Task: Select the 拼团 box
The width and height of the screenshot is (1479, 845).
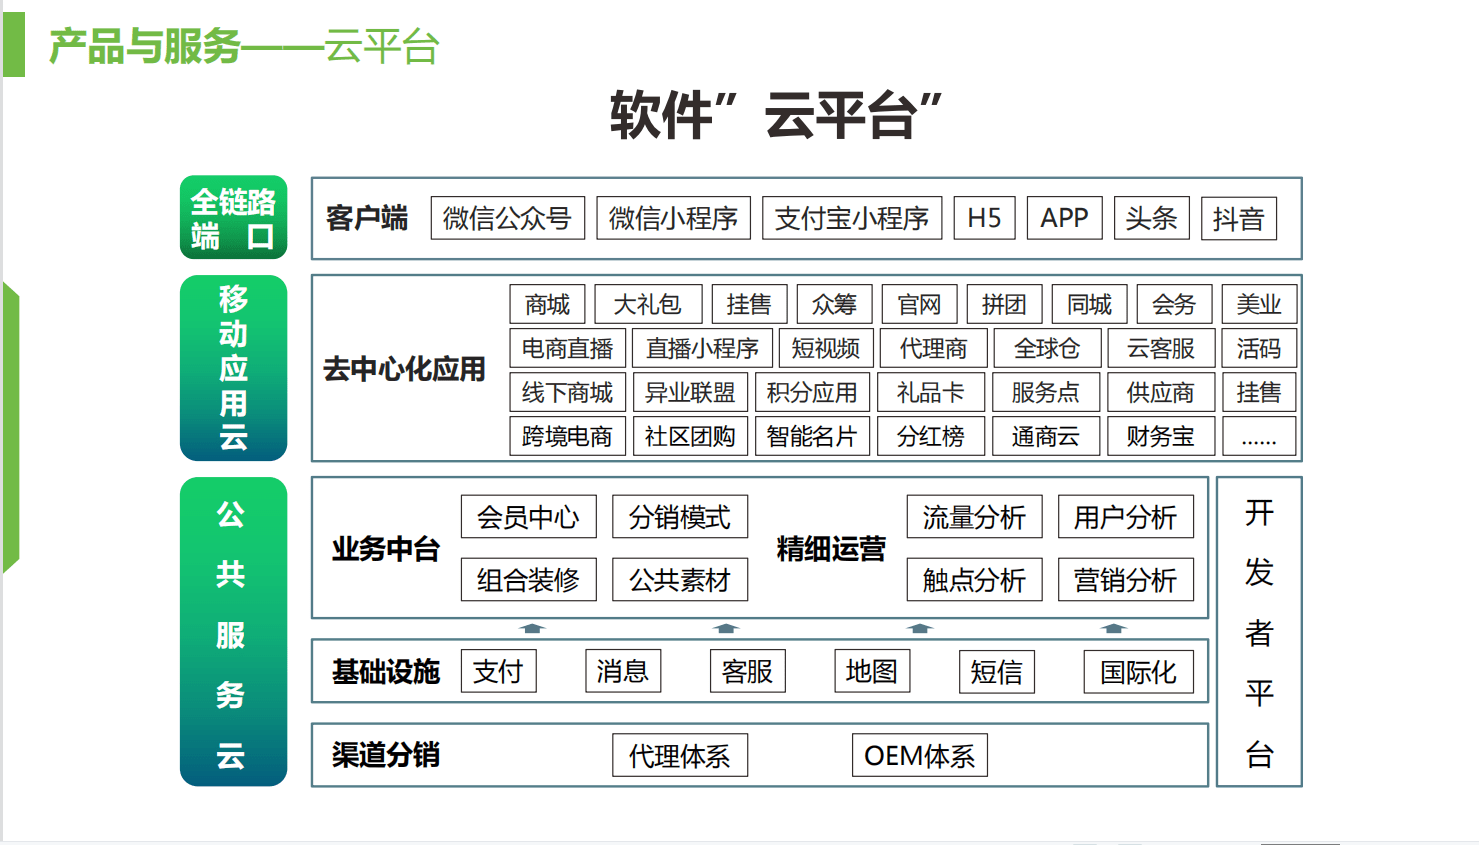Action: [x=1005, y=304]
